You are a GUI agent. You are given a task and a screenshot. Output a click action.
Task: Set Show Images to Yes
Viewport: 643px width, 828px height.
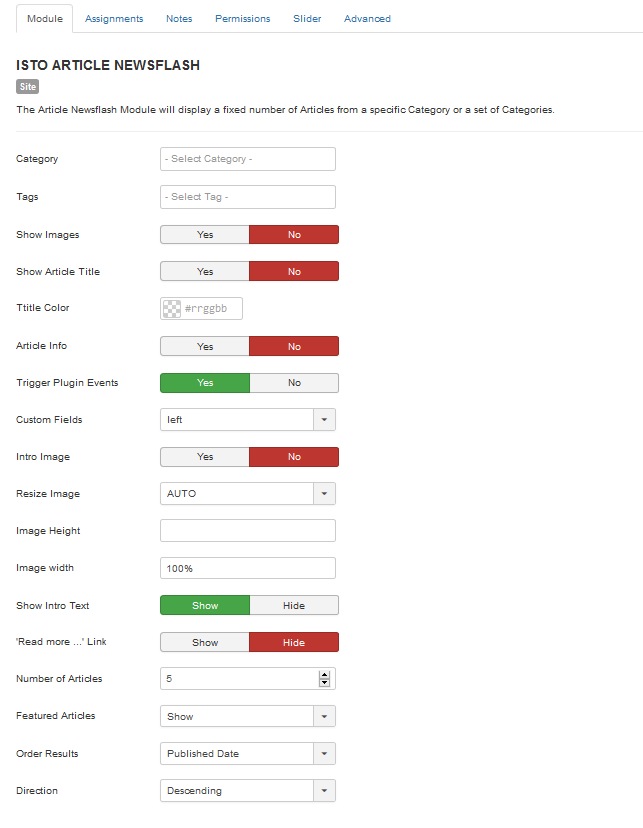pos(205,234)
